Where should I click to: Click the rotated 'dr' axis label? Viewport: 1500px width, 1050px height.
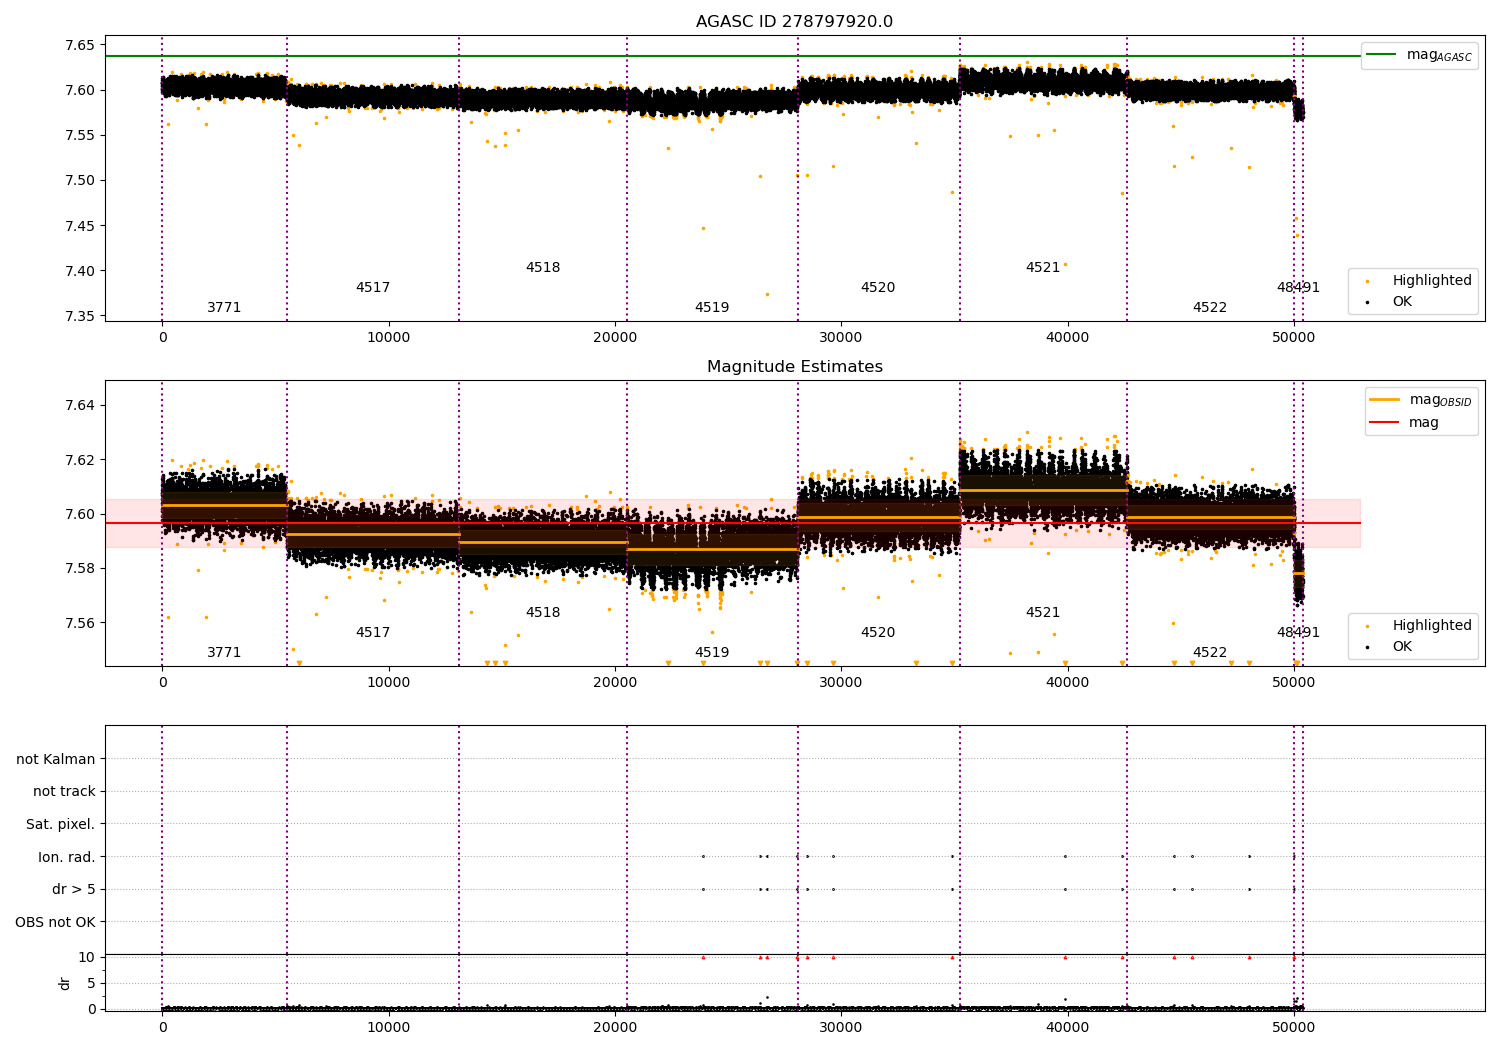(65, 983)
